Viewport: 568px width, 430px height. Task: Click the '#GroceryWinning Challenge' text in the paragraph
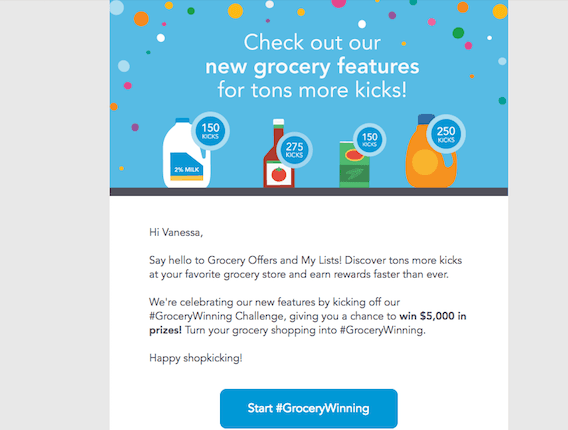(216, 316)
